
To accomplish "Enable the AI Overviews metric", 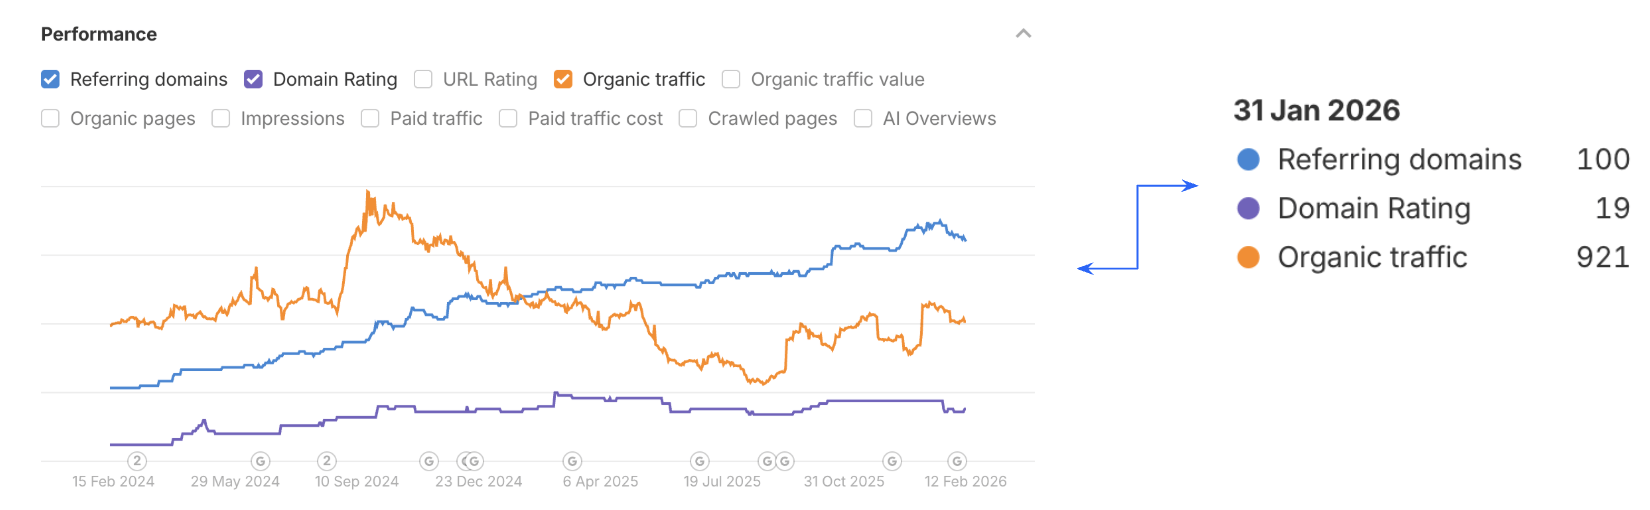I will coord(863,118).
